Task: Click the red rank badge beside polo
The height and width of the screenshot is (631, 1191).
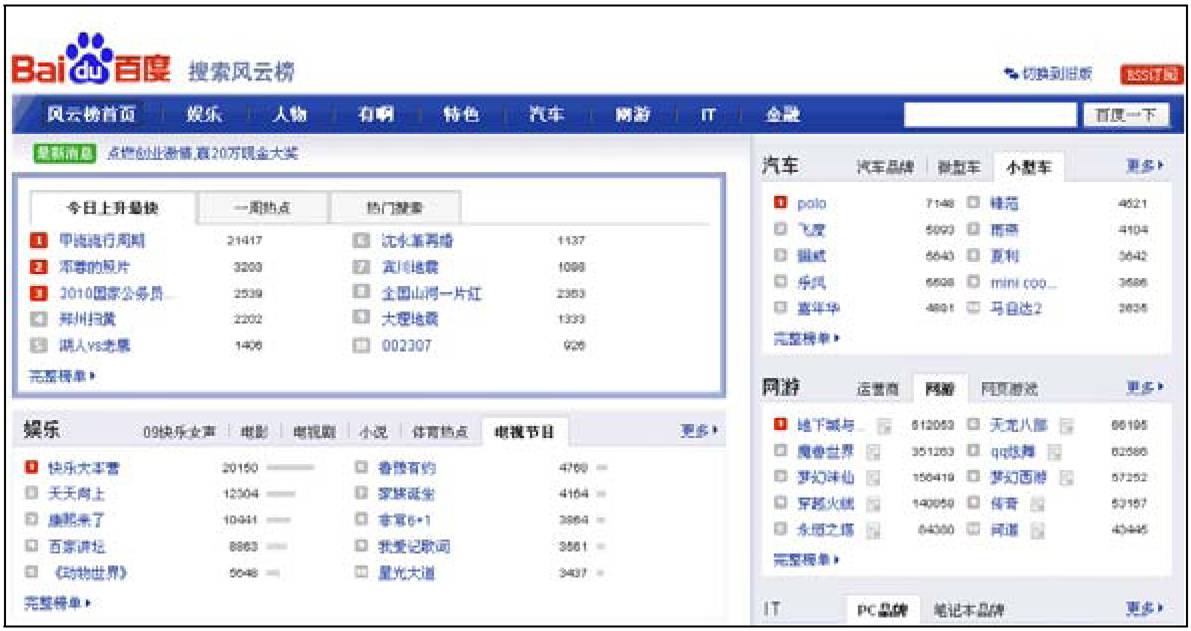Action: pyautogui.click(x=780, y=203)
